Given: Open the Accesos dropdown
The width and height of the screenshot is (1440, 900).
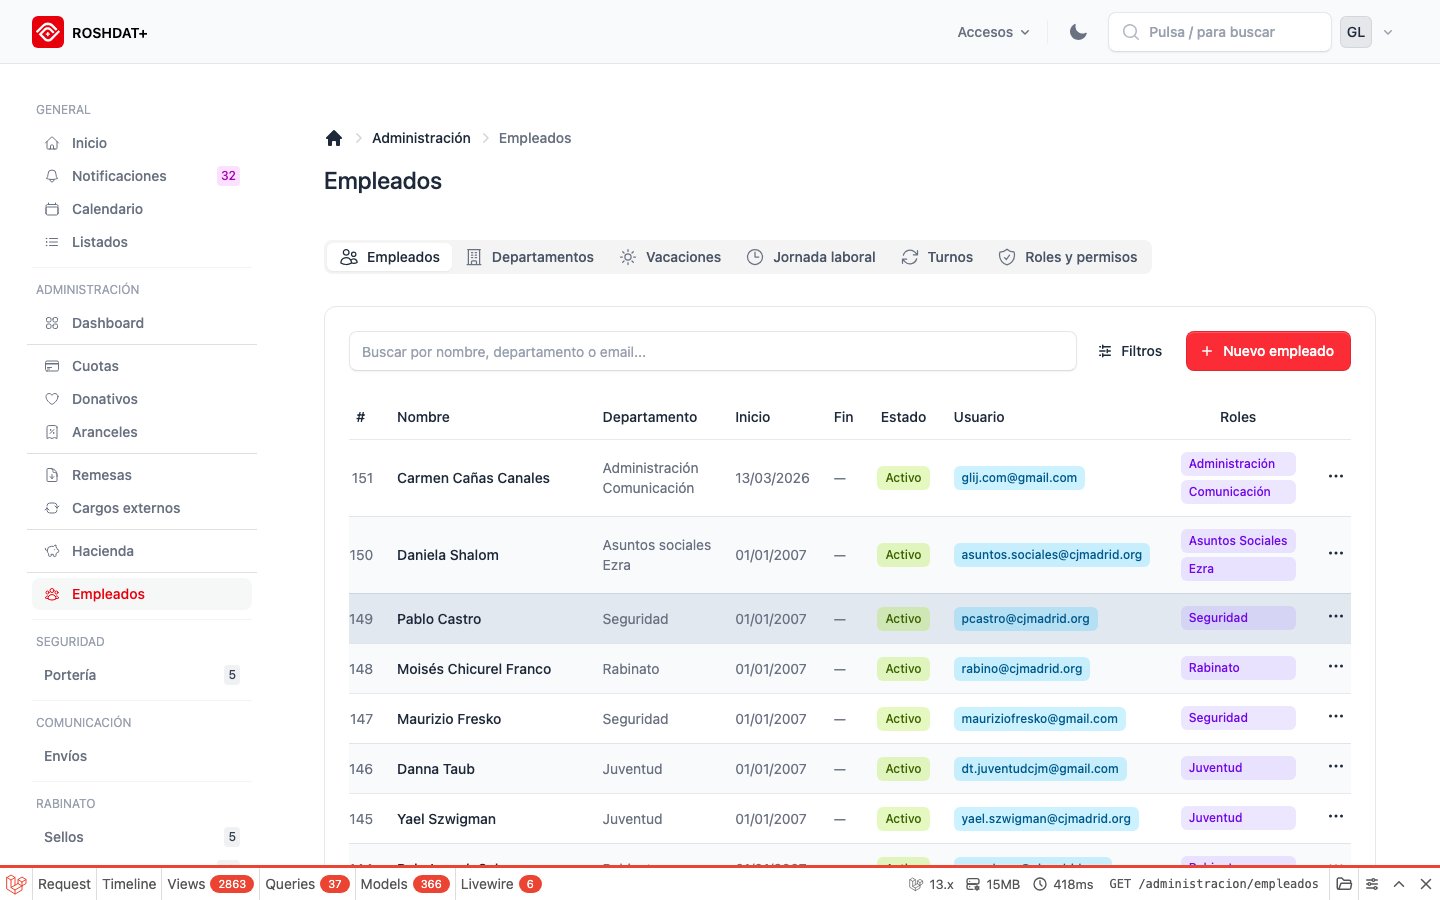Looking at the screenshot, I should point(992,32).
